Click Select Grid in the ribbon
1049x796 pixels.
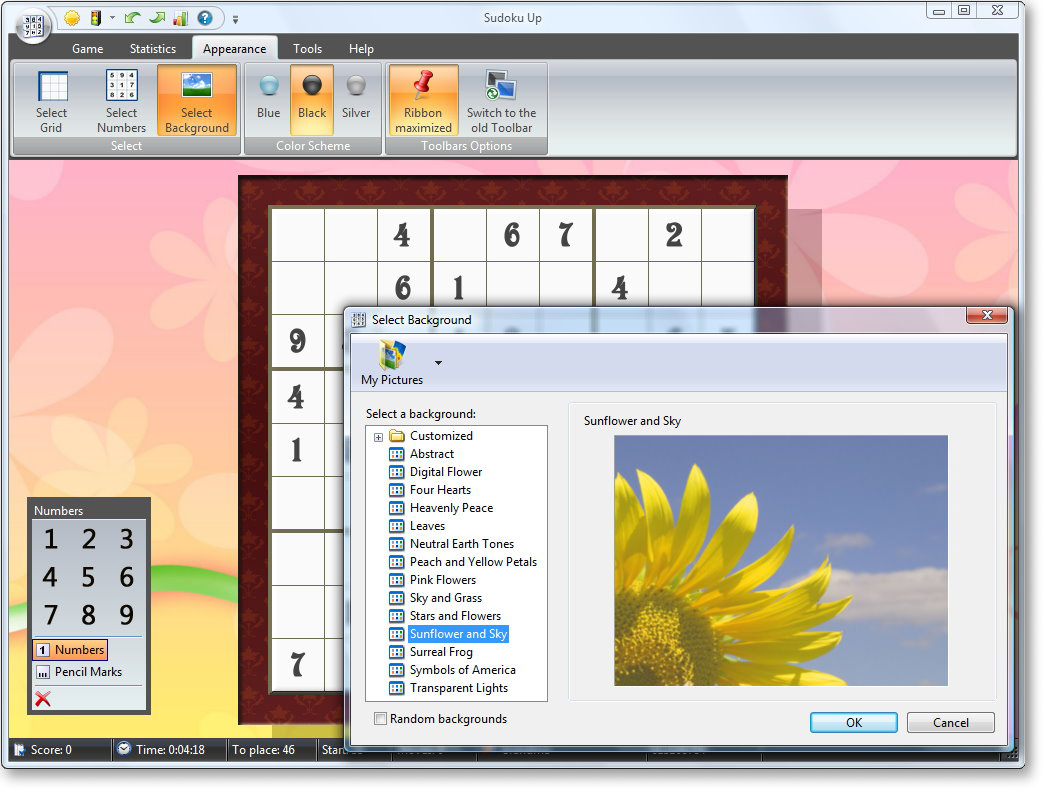pyautogui.click(x=52, y=101)
